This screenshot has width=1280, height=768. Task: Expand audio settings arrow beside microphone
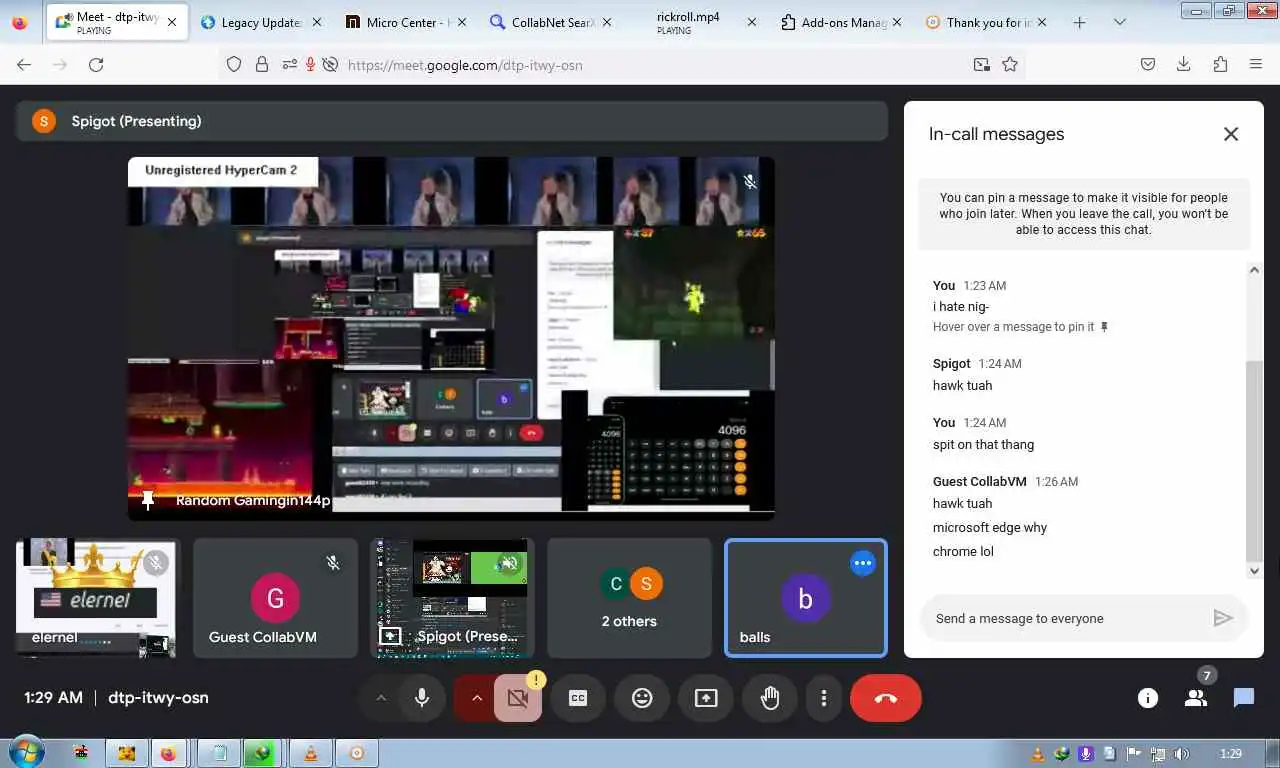click(380, 698)
